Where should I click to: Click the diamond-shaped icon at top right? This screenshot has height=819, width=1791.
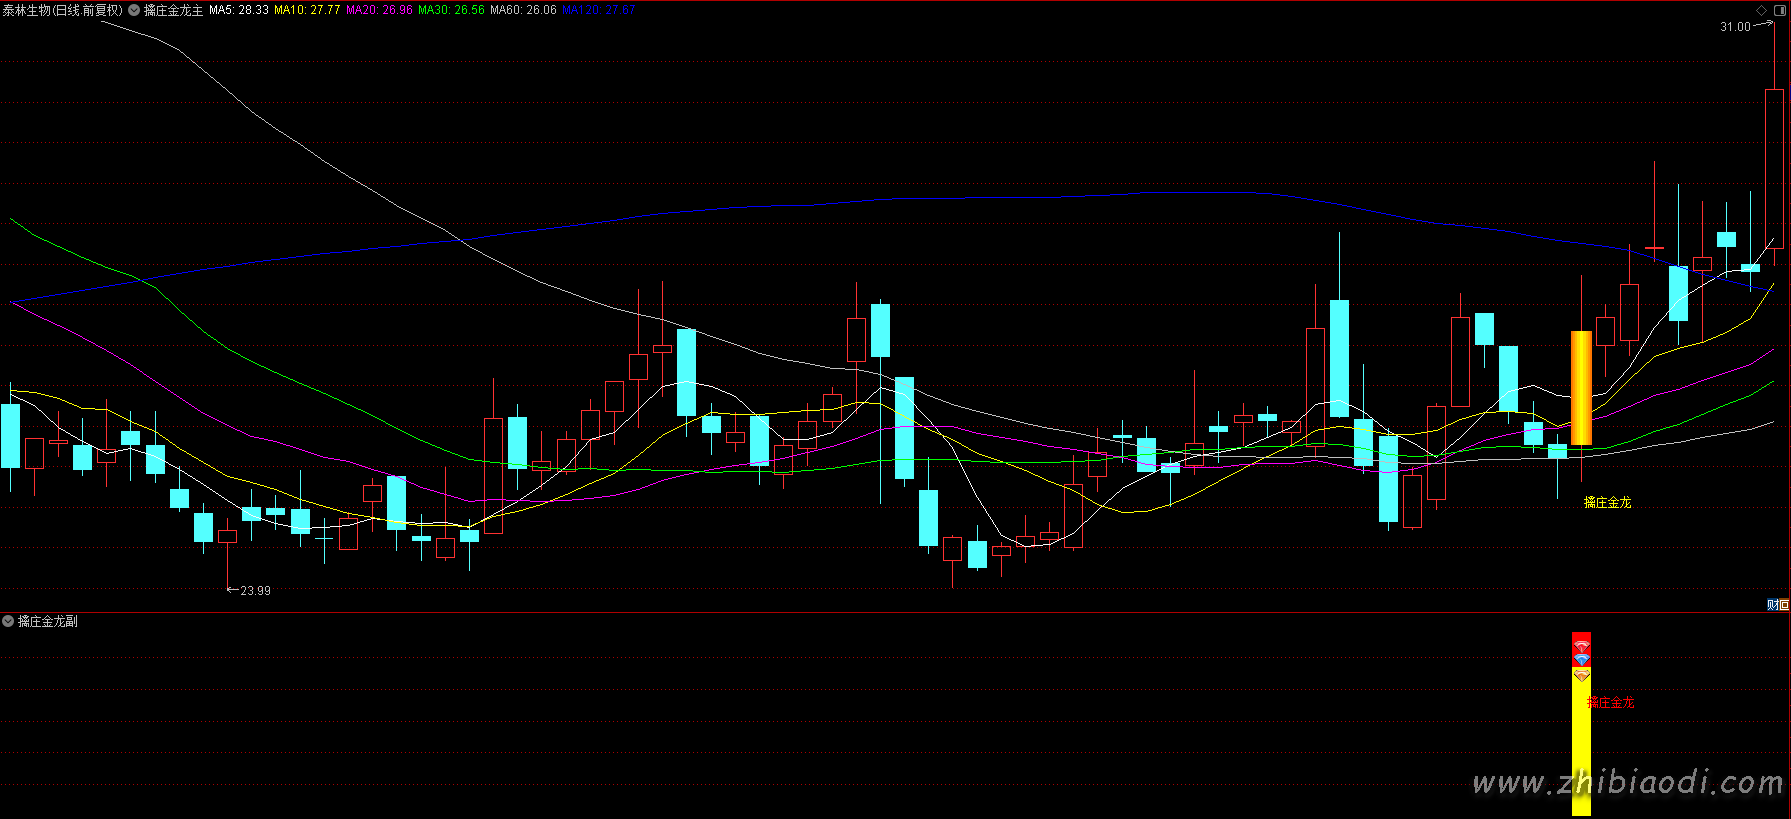[1762, 10]
